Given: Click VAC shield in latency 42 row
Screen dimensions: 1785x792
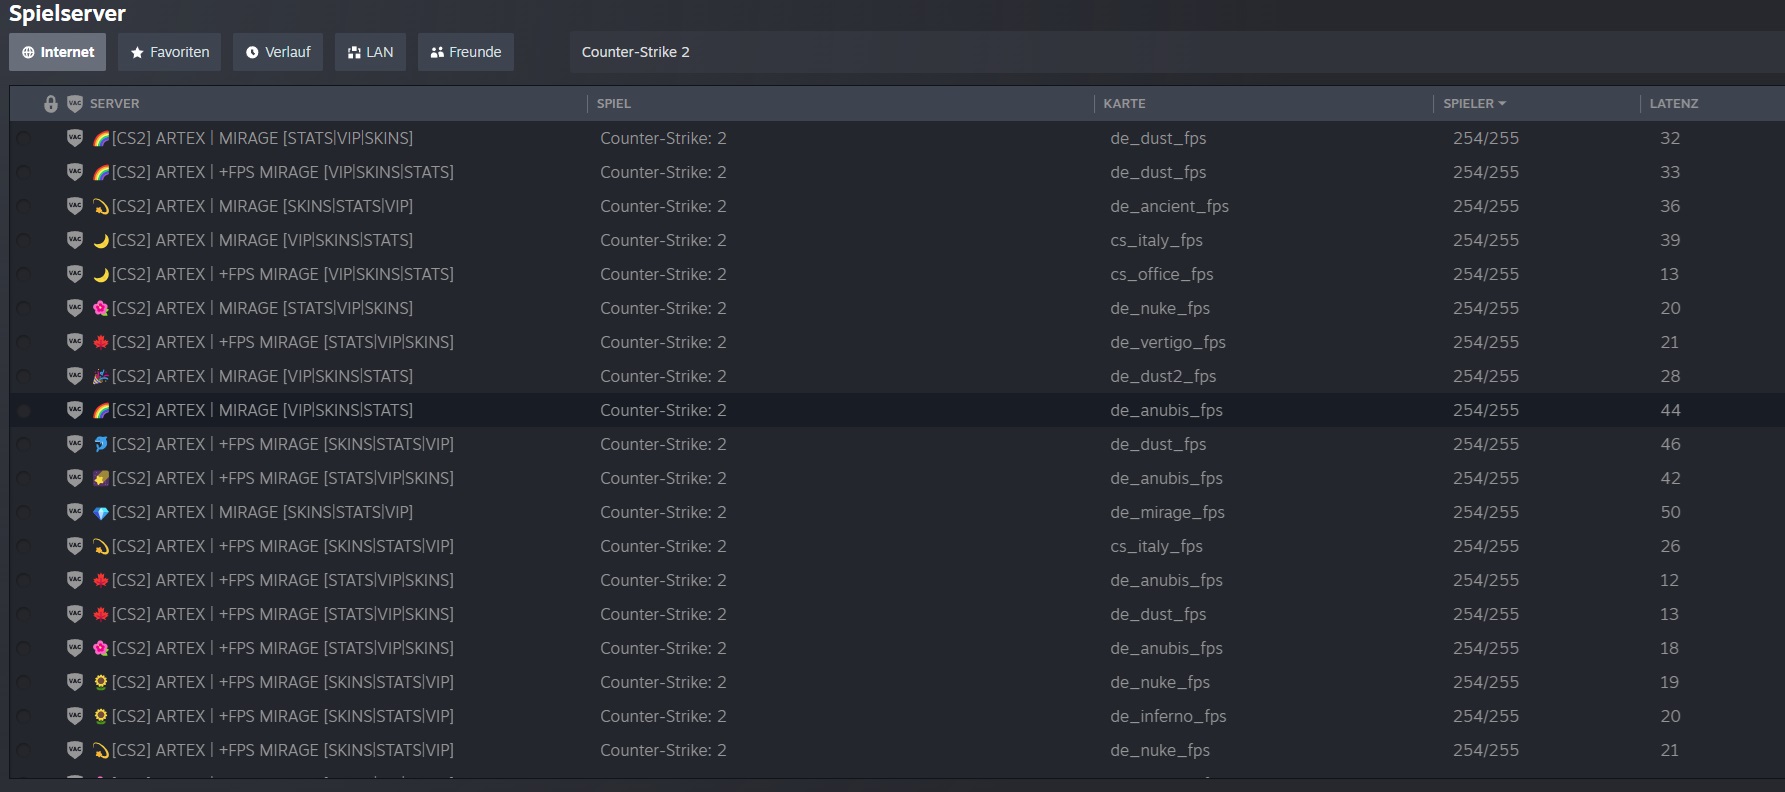Looking at the screenshot, I should [75, 478].
